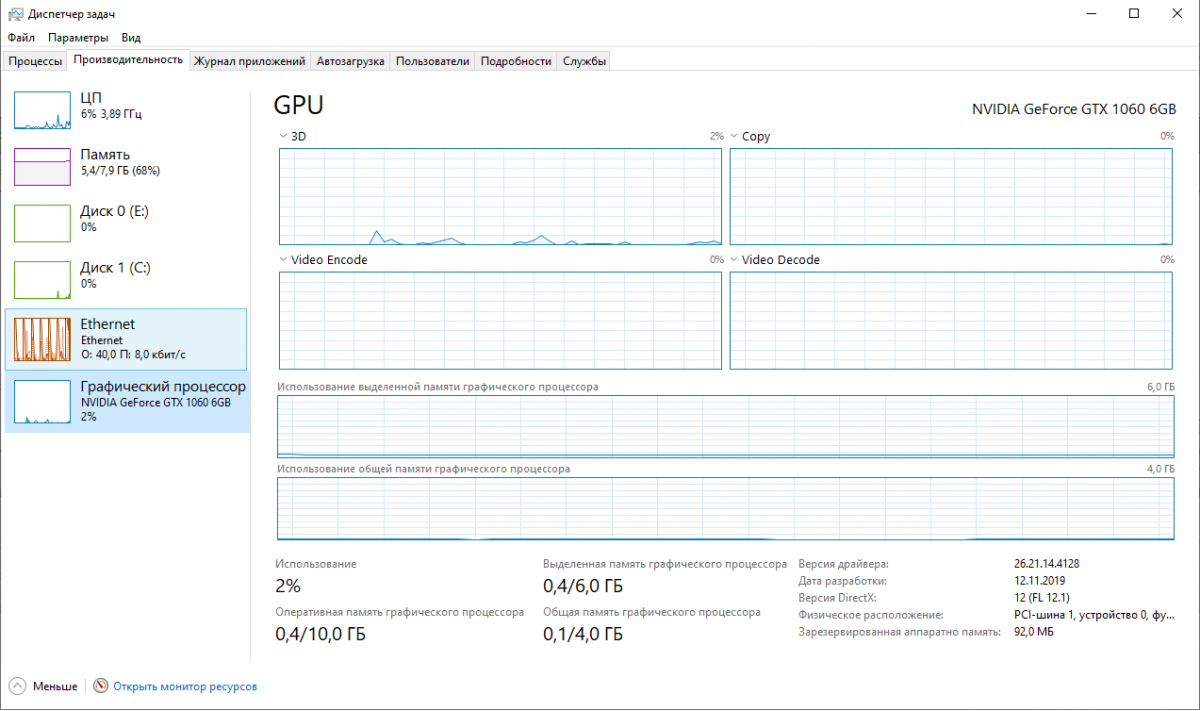Expand the 3D graph dropdown selector

coord(284,136)
